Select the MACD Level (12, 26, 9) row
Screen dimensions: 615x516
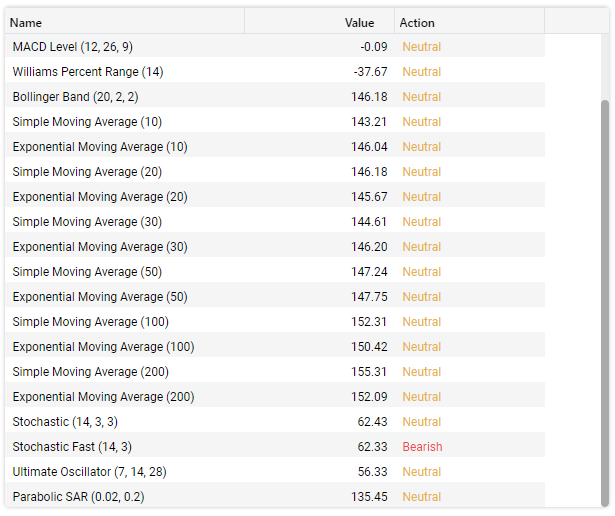pos(275,47)
